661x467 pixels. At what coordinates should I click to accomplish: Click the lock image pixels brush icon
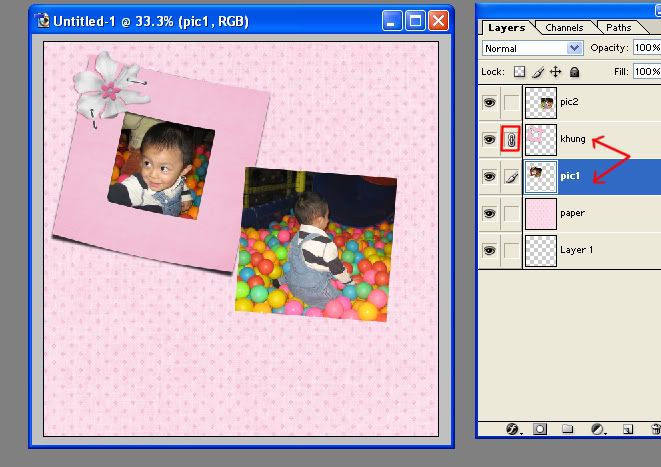point(537,72)
